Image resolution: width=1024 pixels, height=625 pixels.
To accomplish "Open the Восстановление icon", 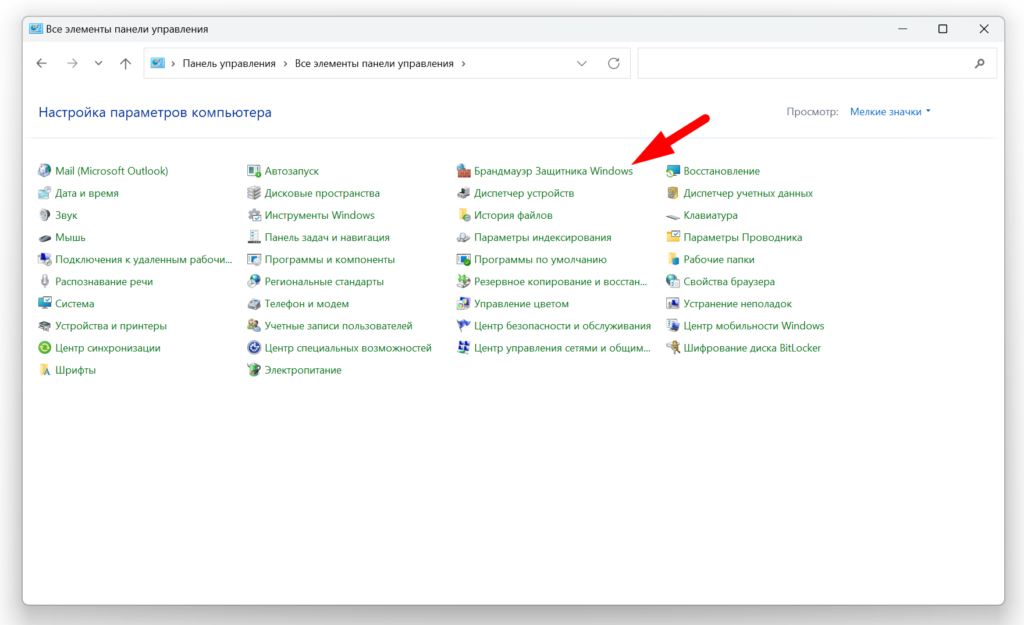I will 673,171.
